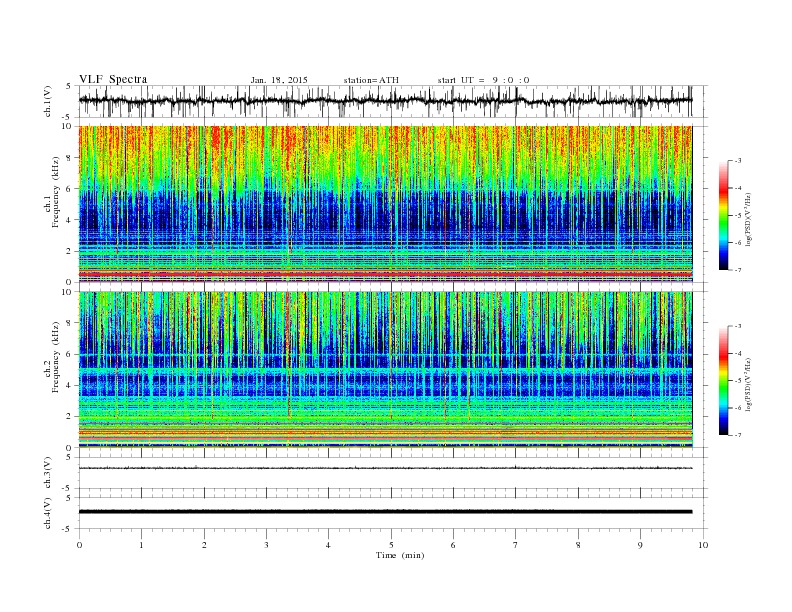The image size is (792, 612).
Task: Click the "ch.3(V)" axis label
Action: tap(48, 473)
